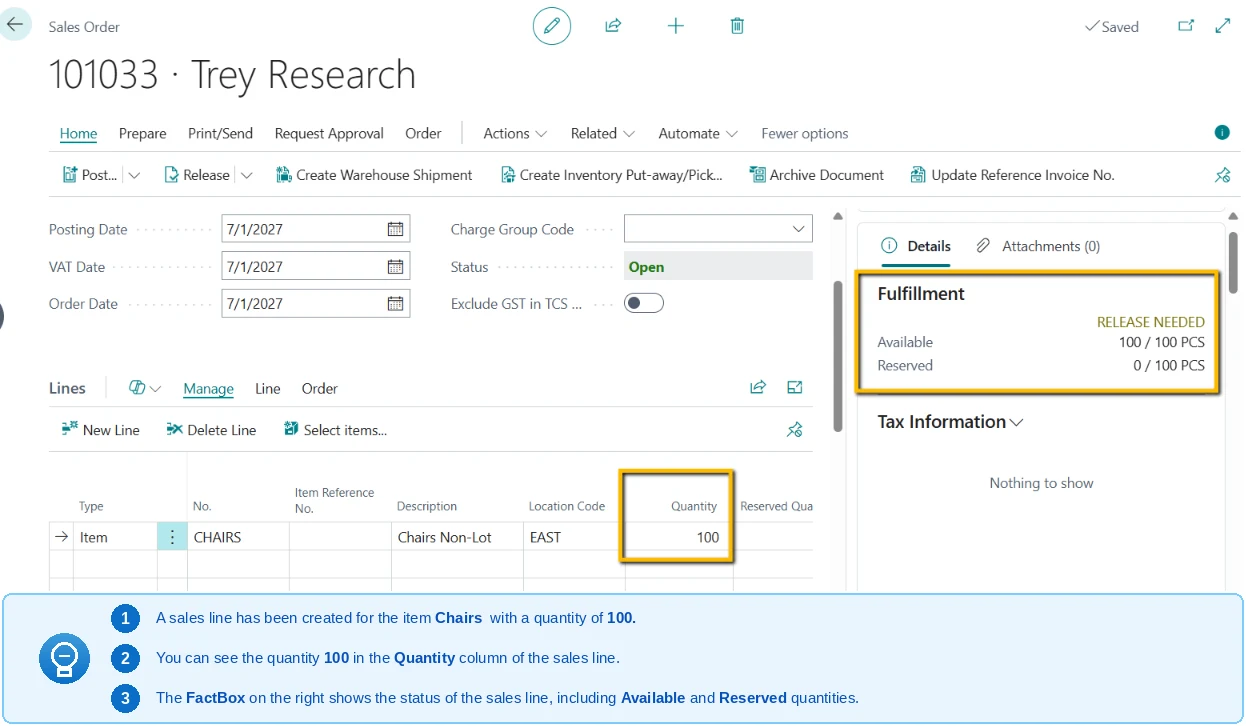Expand the Related menu
This screenshot has height=726, width=1246.
(x=603, y=133)
